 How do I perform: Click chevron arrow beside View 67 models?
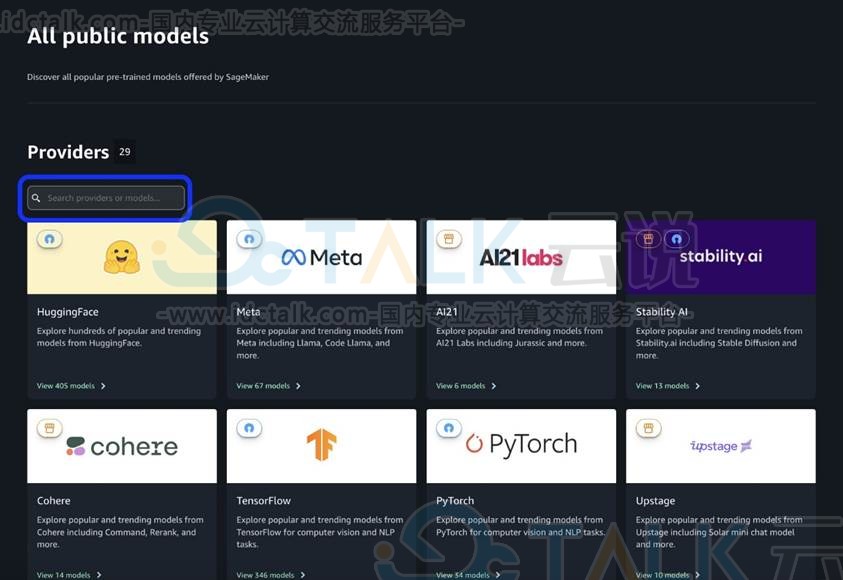coord(298,386)
